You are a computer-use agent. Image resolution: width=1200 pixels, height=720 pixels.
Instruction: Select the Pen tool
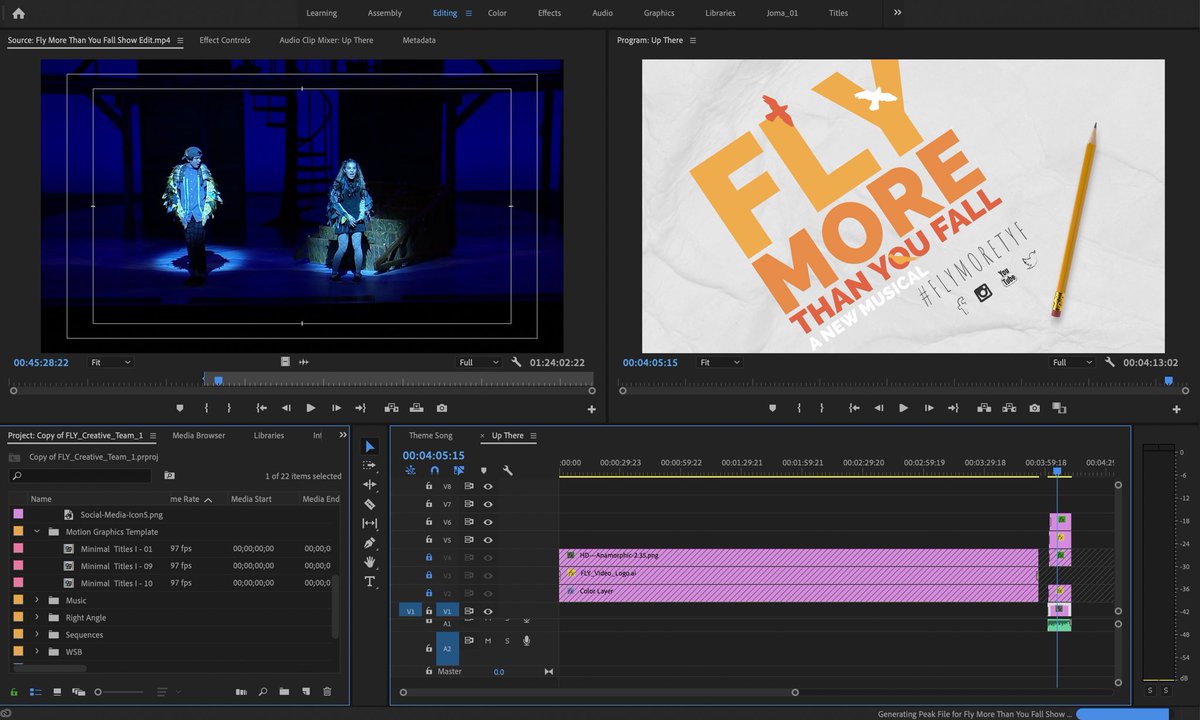click(x=370, y=543)
